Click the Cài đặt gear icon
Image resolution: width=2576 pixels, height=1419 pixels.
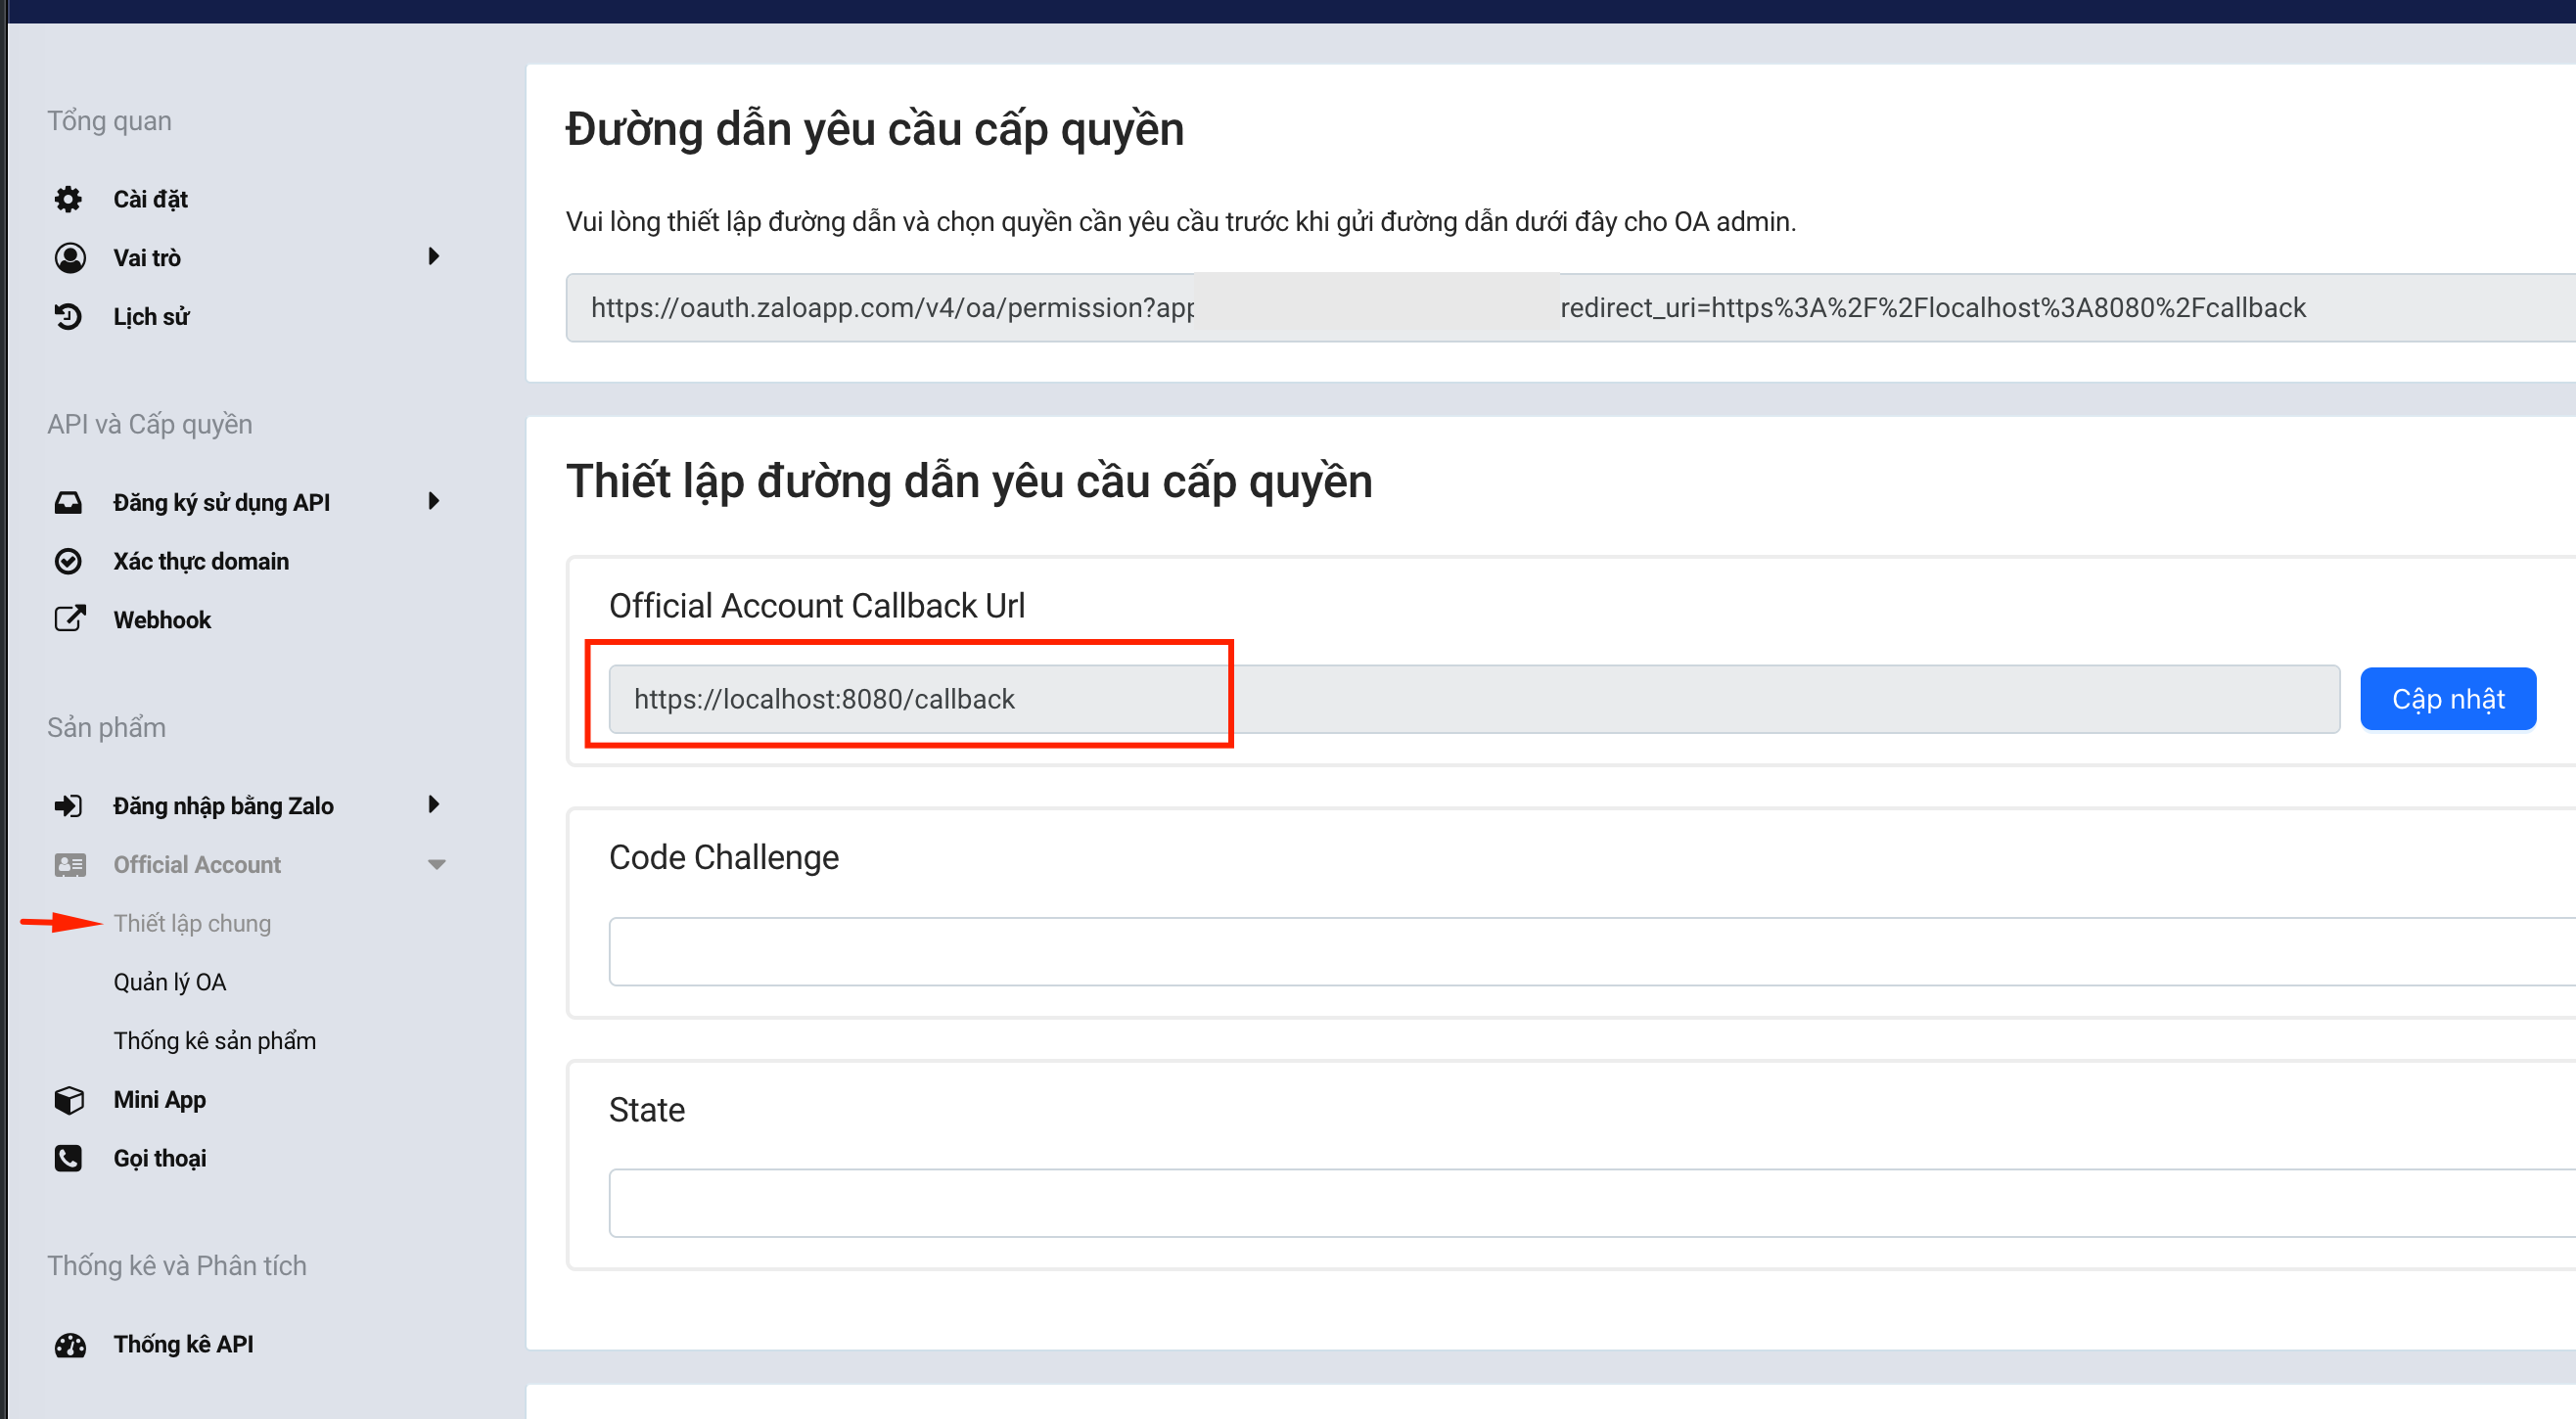[68, 198]
